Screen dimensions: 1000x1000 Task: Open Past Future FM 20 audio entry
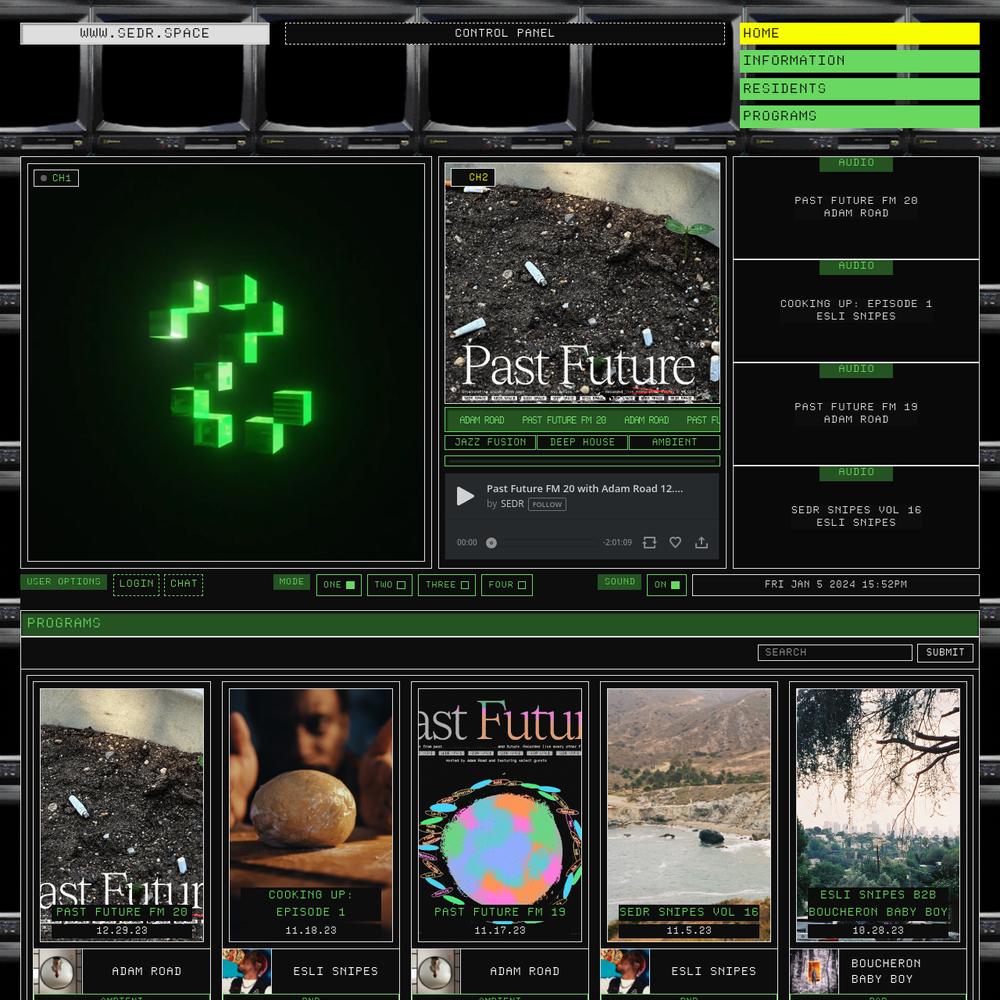tap(856, 207)
